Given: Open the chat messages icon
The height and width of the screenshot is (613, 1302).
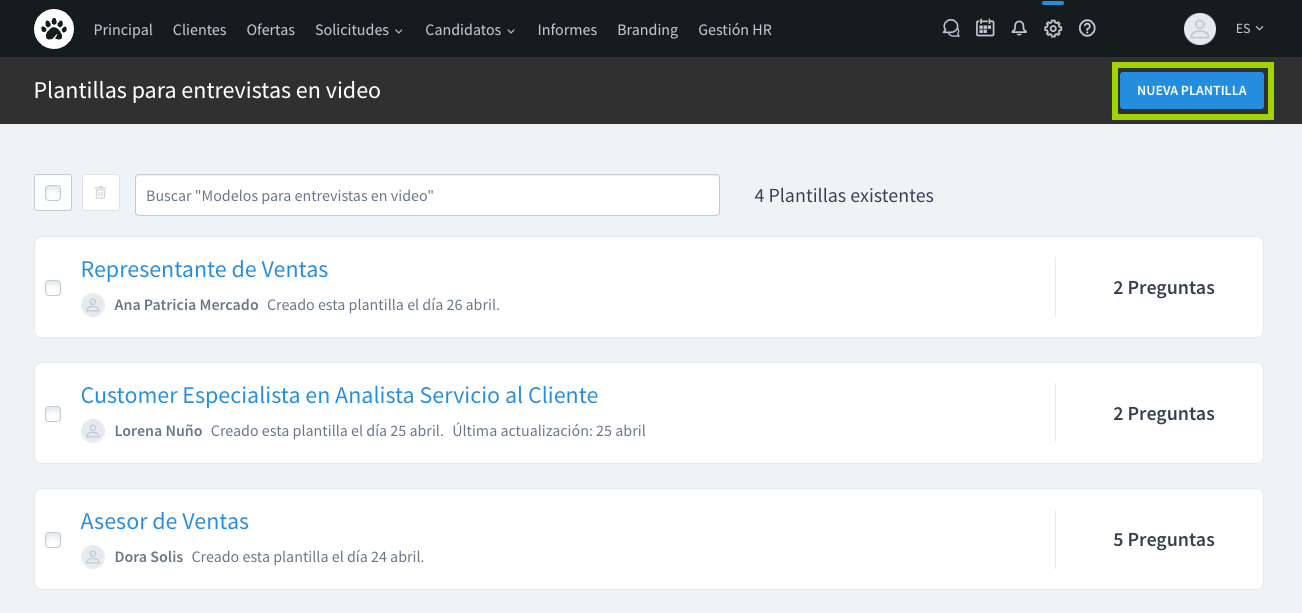Looking at the screenshot, I should [x=951, y=29].
